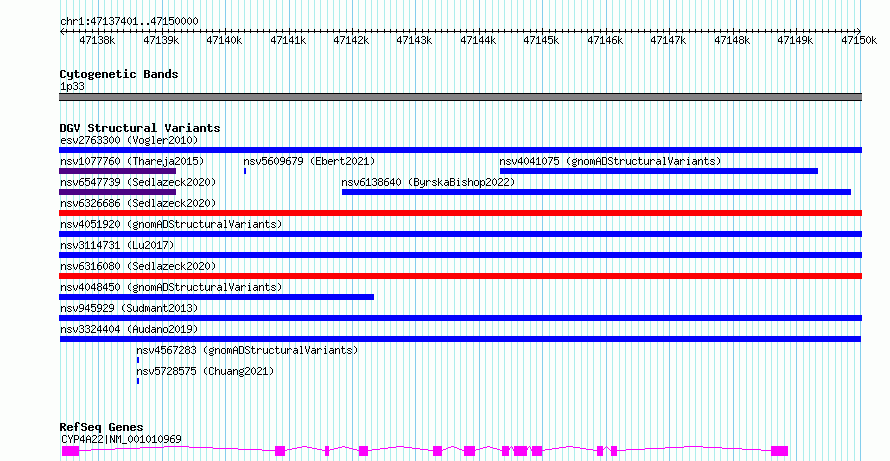Open nsv945929 (Sudmant2013) label
Screen dimensions: 890x461
coord(129,308)
